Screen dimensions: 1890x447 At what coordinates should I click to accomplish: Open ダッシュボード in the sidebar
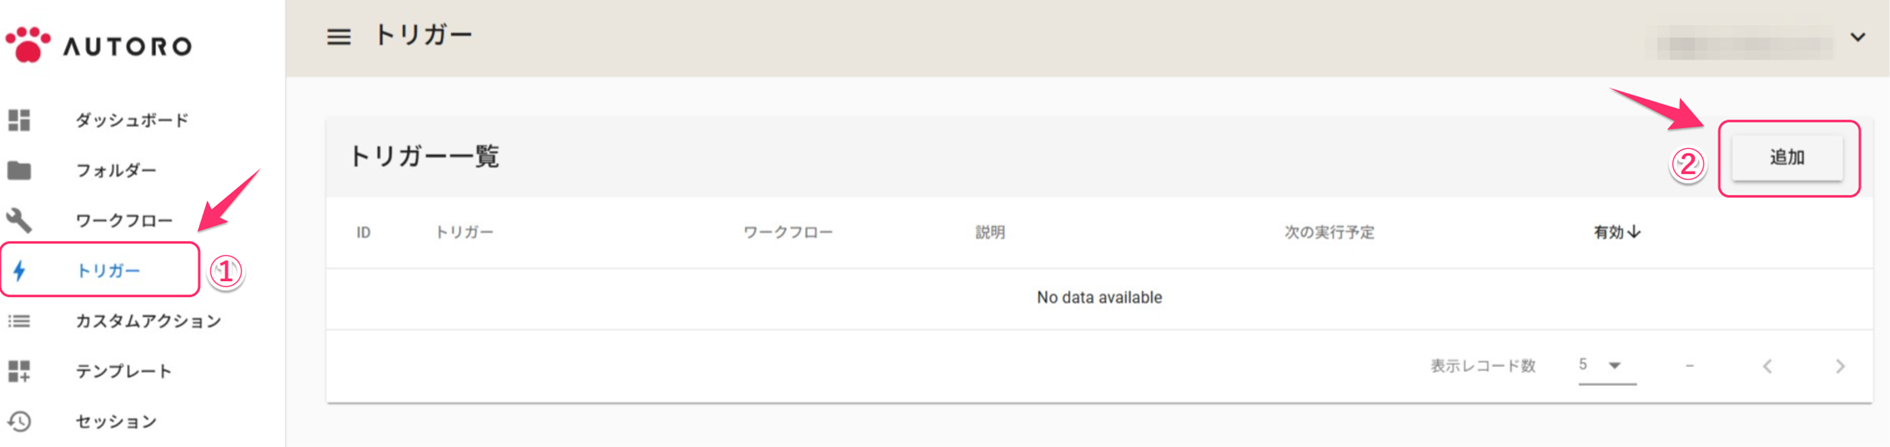[132, 120]
